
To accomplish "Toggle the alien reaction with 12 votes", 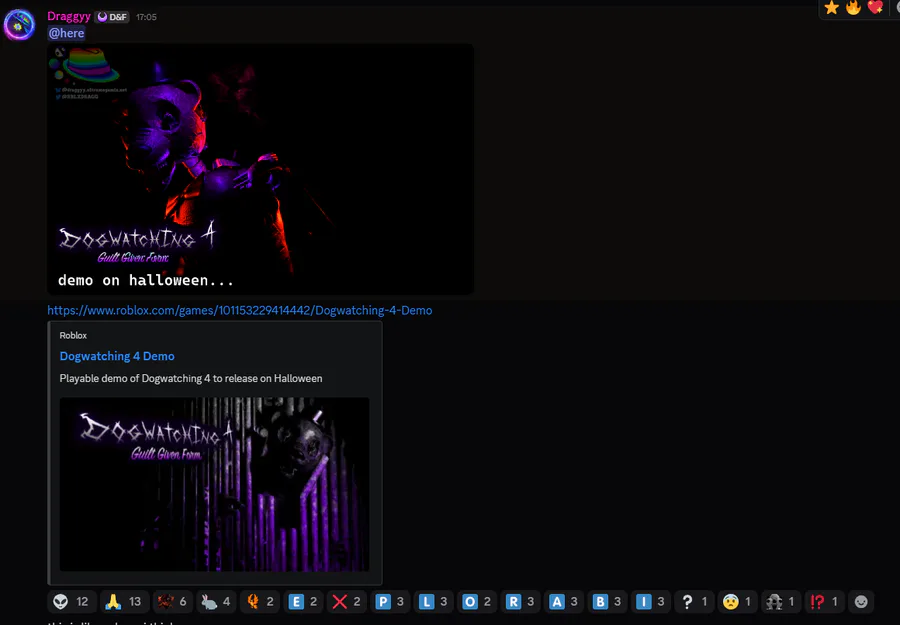I will tap(71, 601).
